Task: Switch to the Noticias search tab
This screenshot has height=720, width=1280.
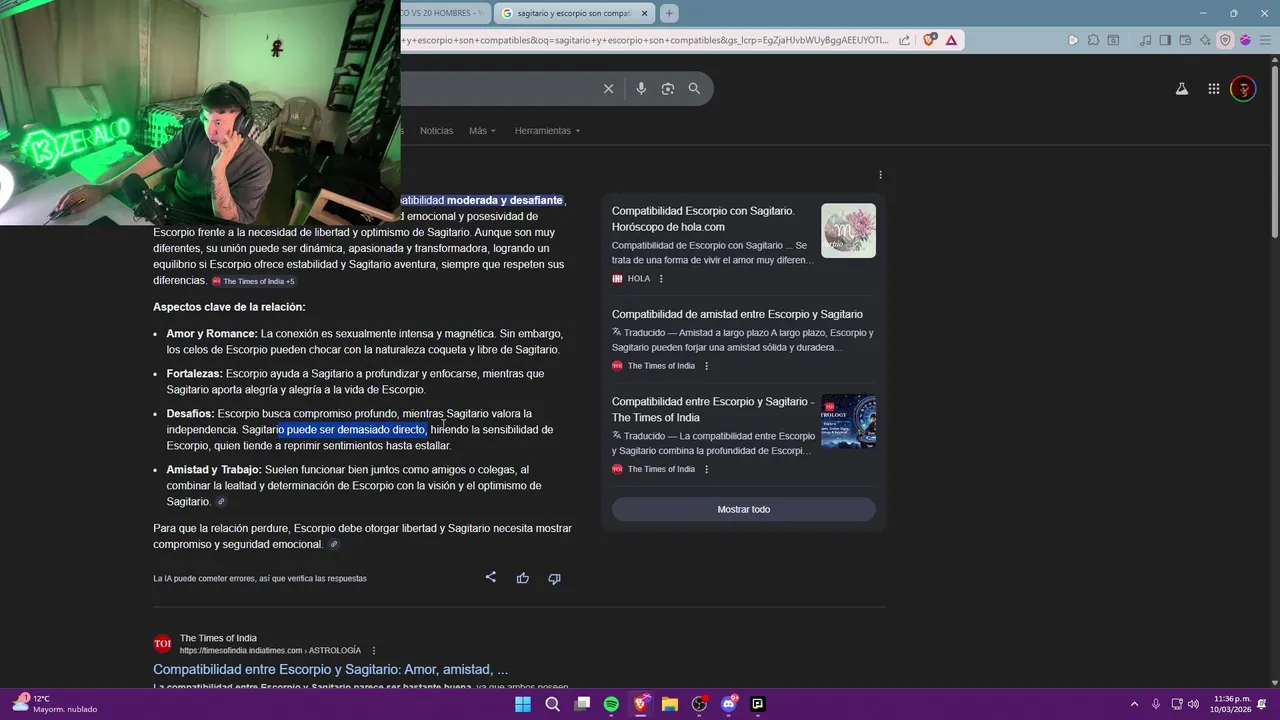Action: [x=436, y=131]
